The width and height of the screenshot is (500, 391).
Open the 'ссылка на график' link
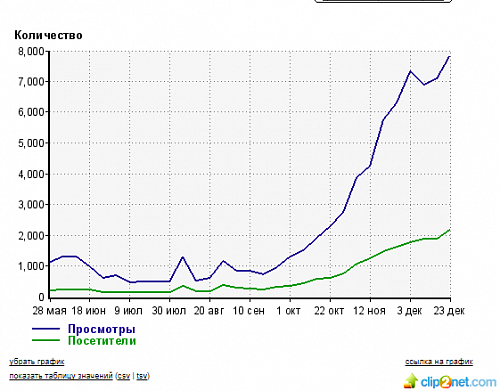tap(439, 362)
